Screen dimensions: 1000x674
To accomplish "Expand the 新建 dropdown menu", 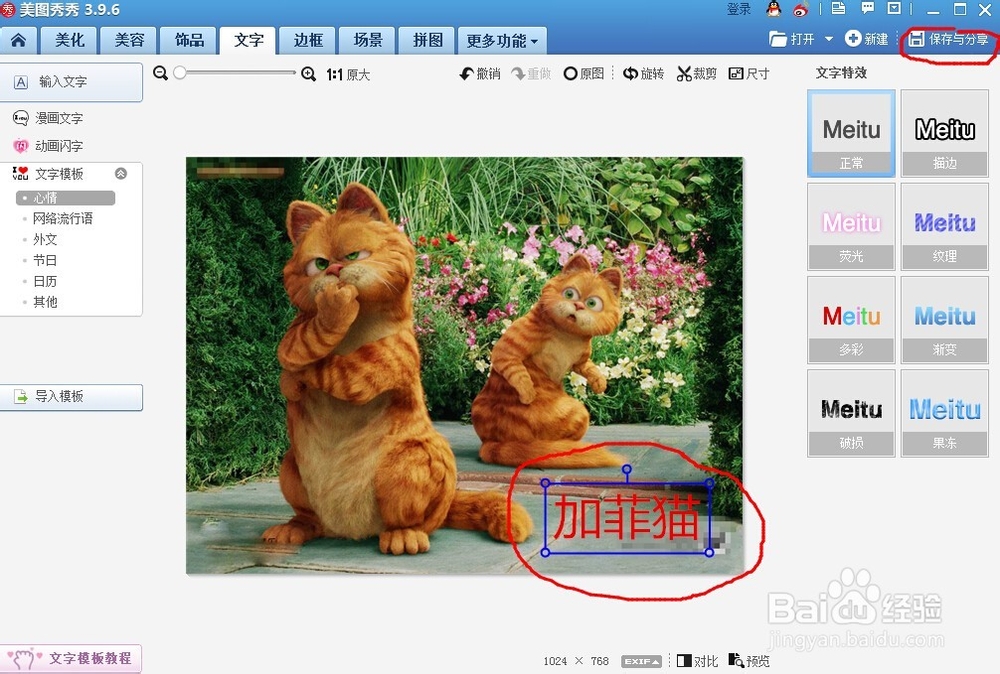I will [x=869, y=39].
